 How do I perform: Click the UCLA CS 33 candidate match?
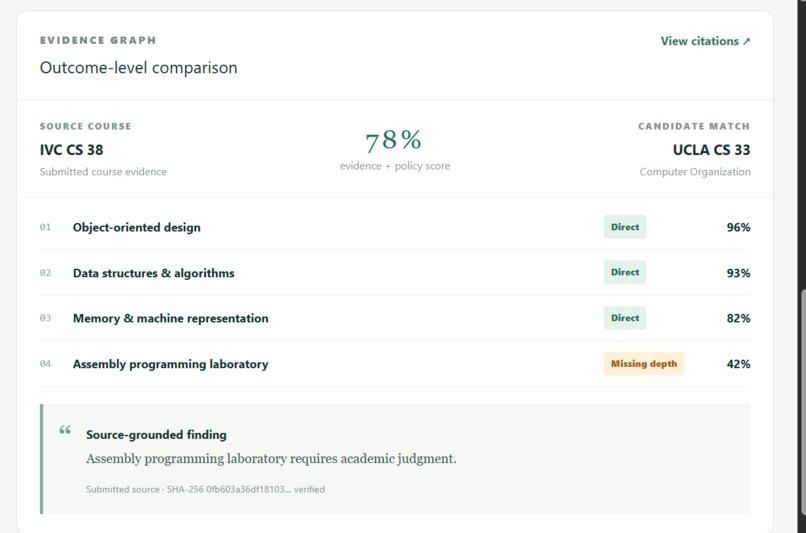click(711, 150)
